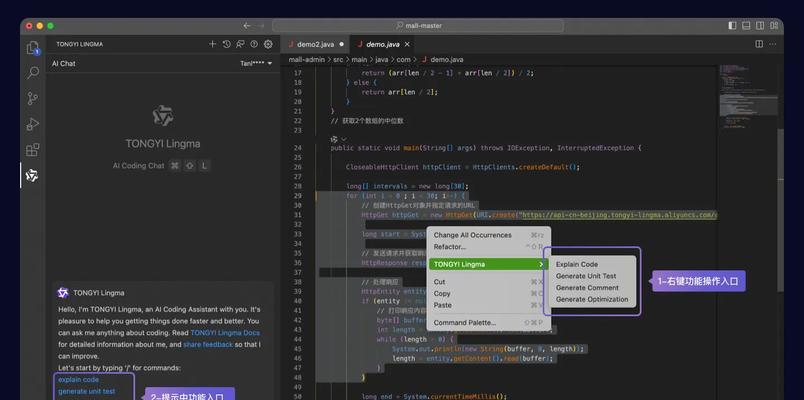Start a new chat with plus icon
This screenshot has height=400, width=804.
pyautogui.click(x=212, y=44)
